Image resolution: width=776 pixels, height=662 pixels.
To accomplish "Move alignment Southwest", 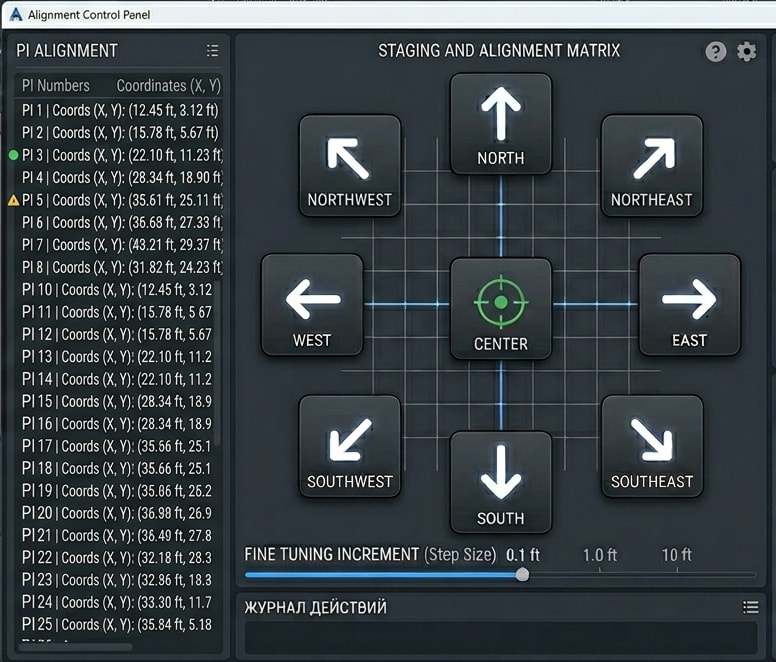I will [349, 446].
